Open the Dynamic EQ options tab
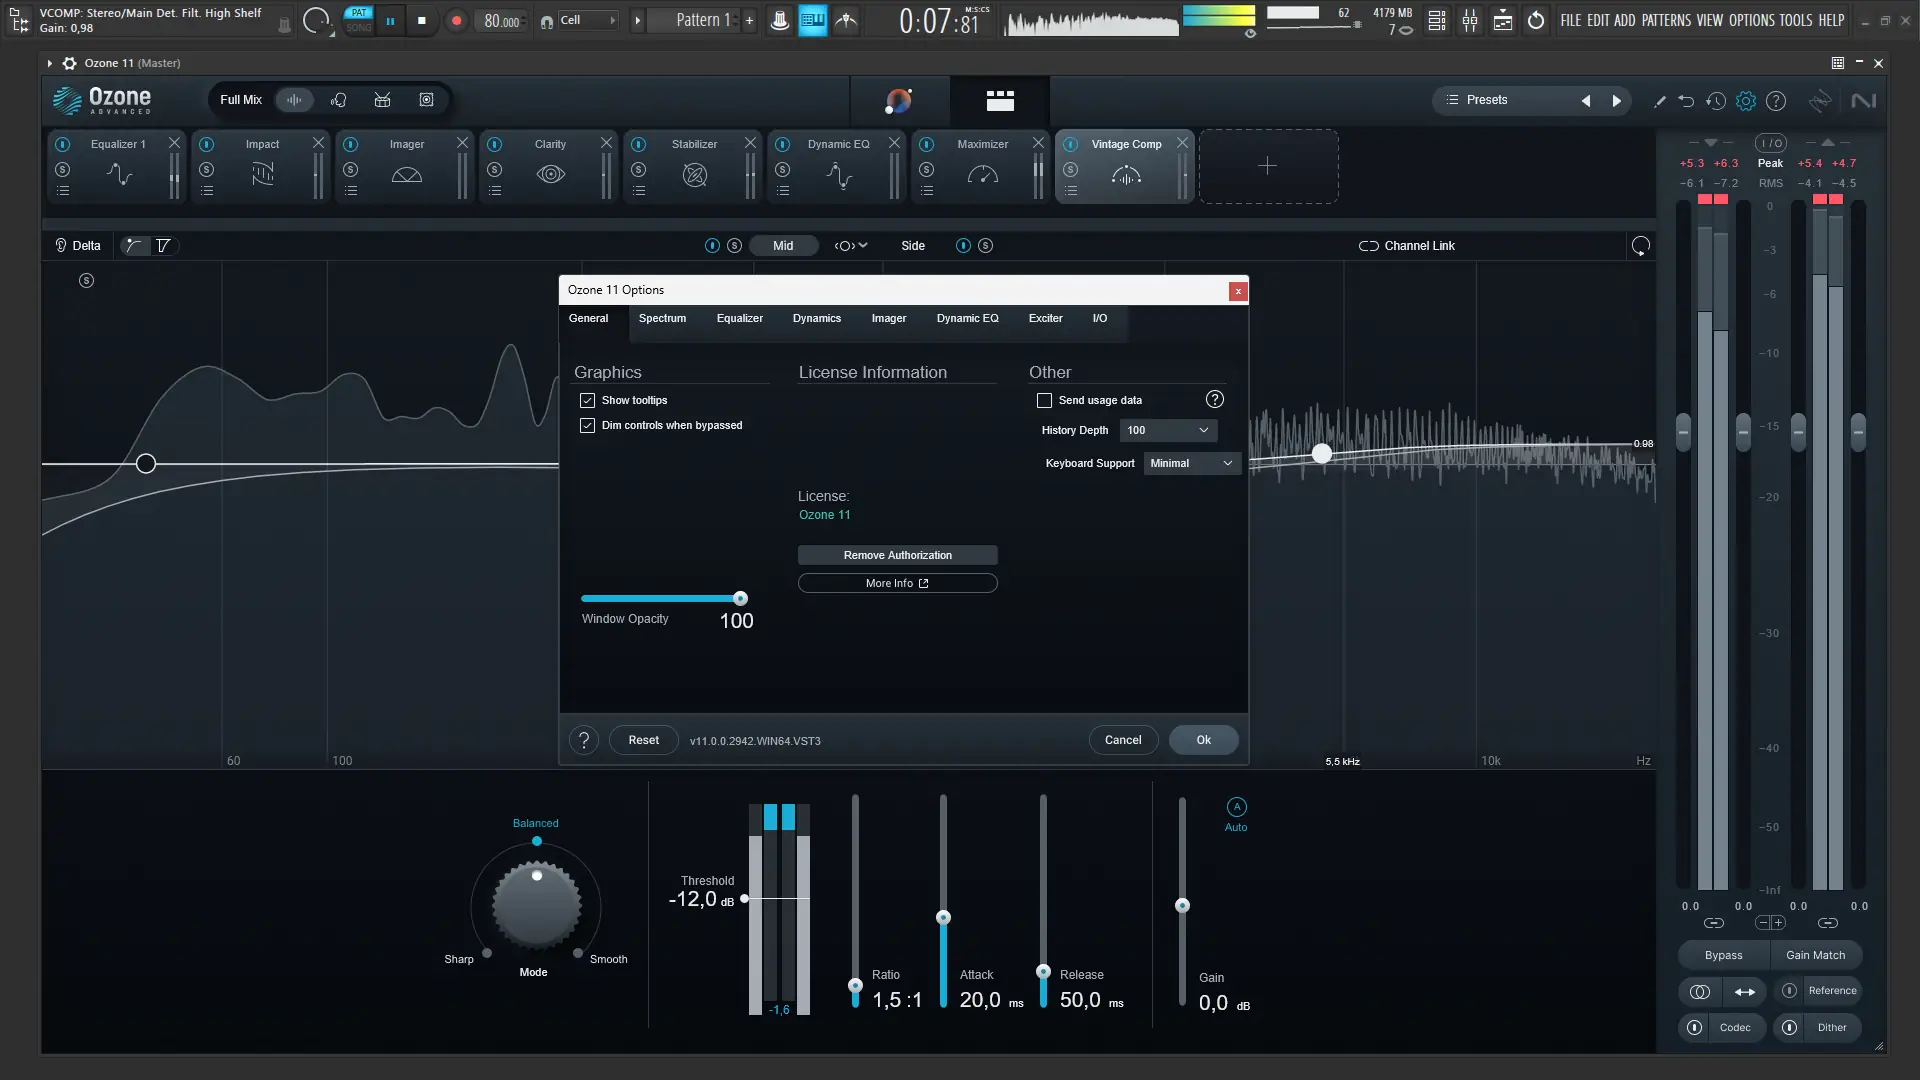The height and width of the screenshot is (1080, 1920). [967, 318]
